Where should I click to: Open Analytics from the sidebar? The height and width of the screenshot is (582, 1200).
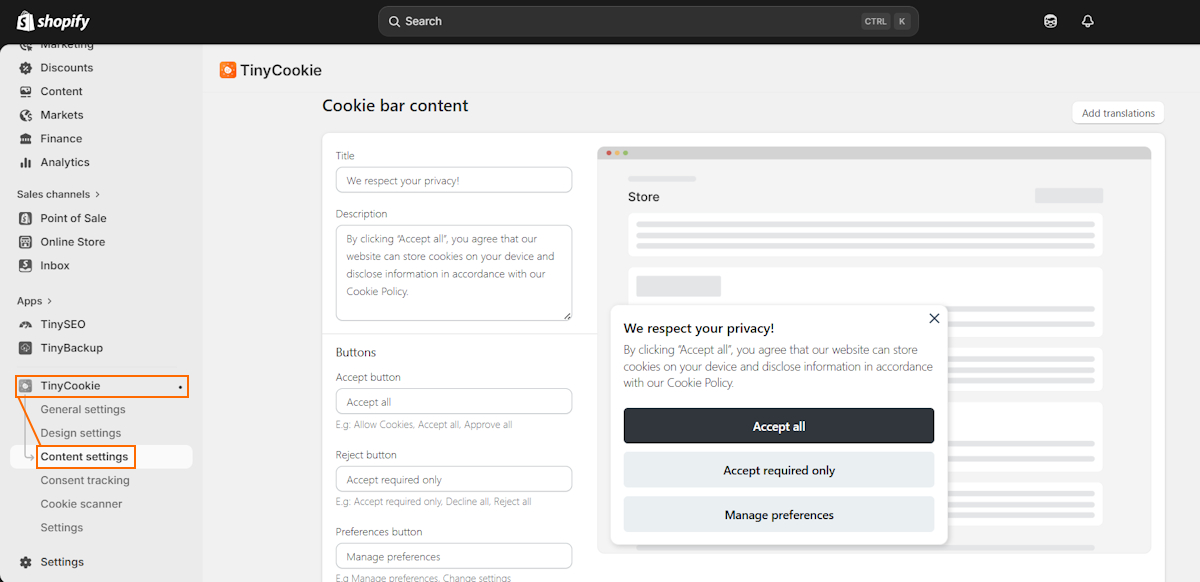coord(65,162)
